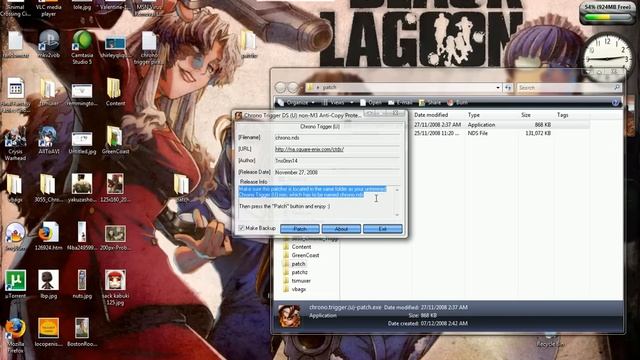This screenshot has height=360, width=640.
Task: Open the Crysis Warhead desktop shortcut
Action: pyautogui.click(x=15, y=143)
